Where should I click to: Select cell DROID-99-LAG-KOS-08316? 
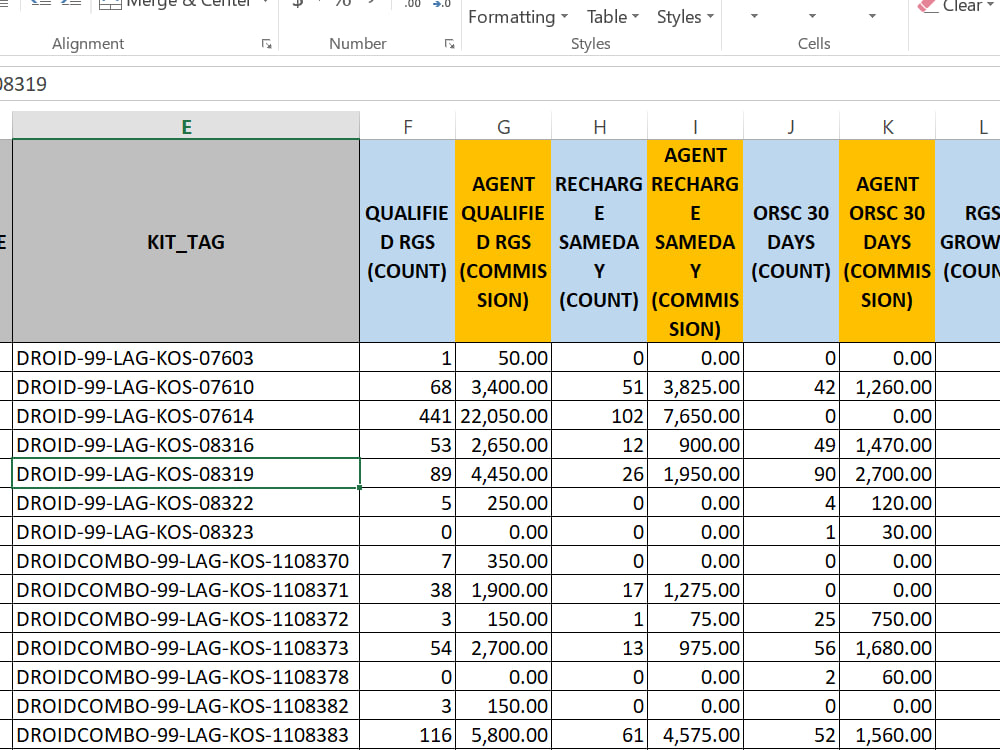pos(186,445)
